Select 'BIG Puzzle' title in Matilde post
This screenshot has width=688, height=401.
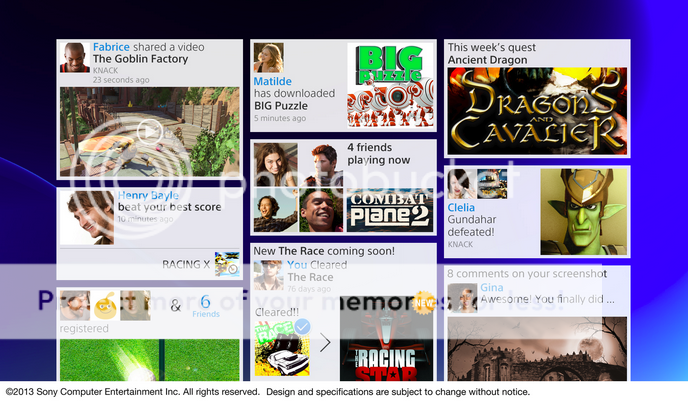(281, 106)
